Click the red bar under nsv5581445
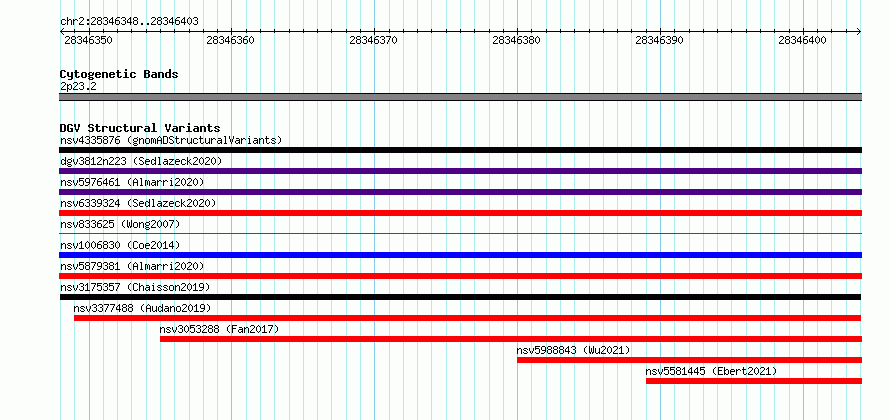890x420 pixels. (754, 381)
